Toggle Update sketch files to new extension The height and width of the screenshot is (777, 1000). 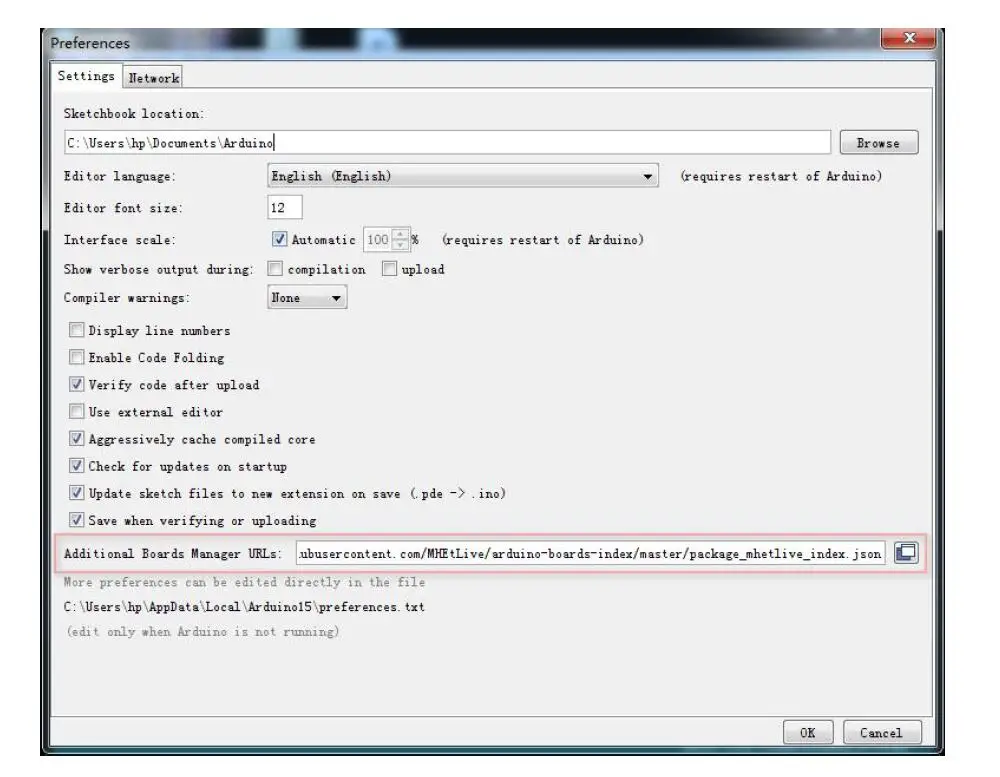click(77, 493)
